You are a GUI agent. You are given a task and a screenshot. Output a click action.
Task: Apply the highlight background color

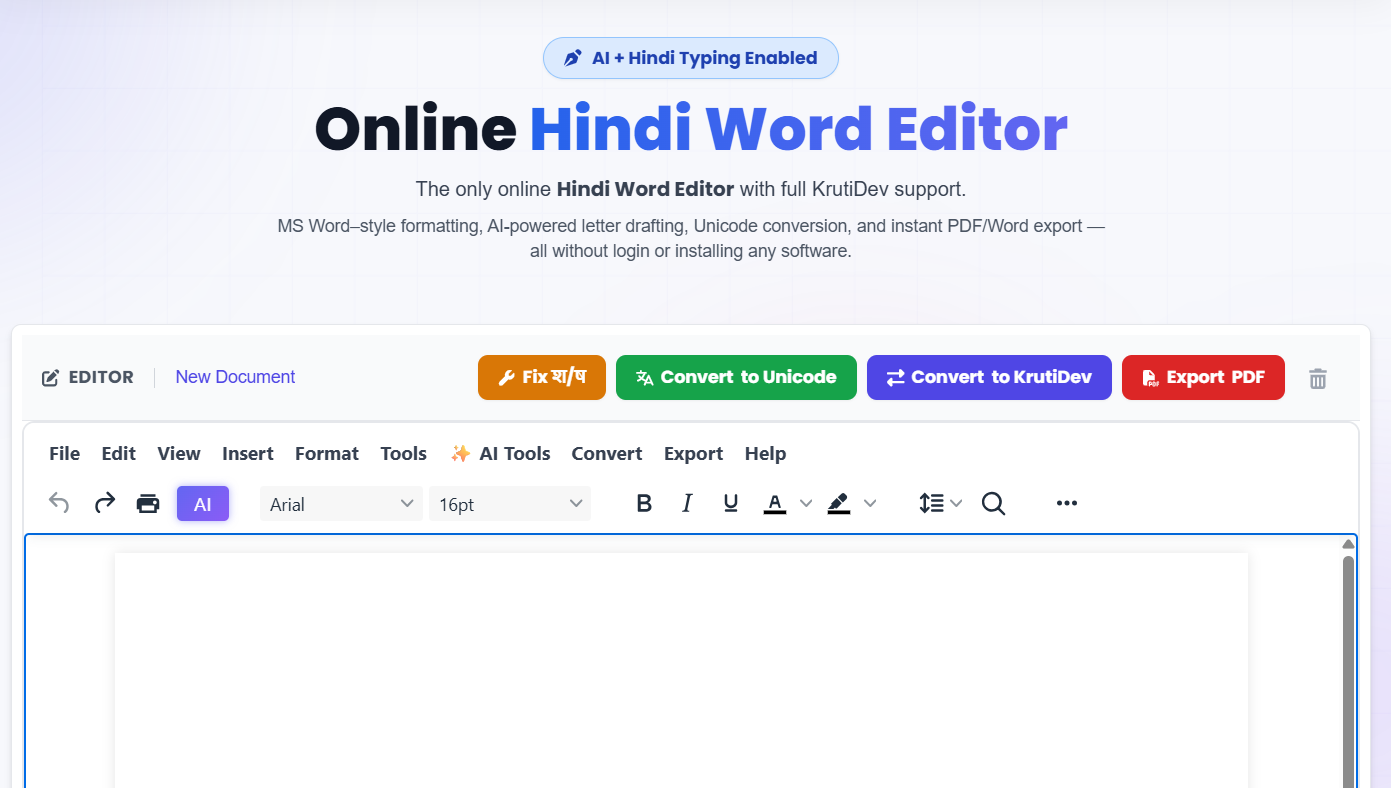[x=839, y=503]
